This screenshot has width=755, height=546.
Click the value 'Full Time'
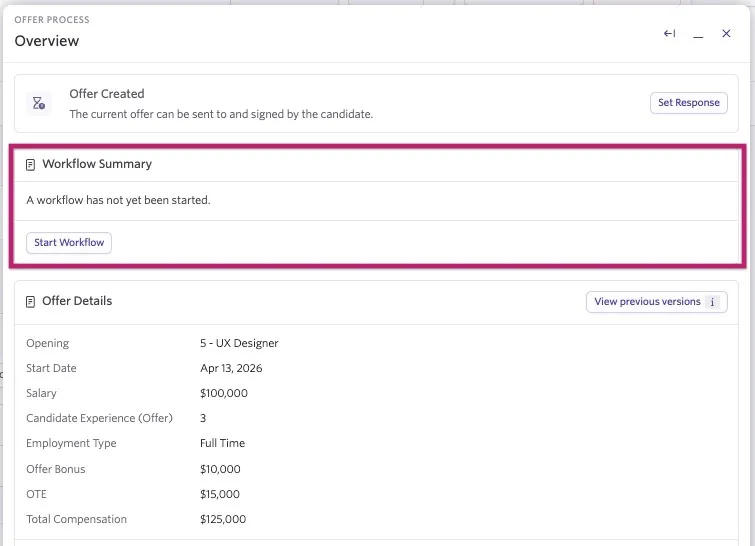point(222,443)
